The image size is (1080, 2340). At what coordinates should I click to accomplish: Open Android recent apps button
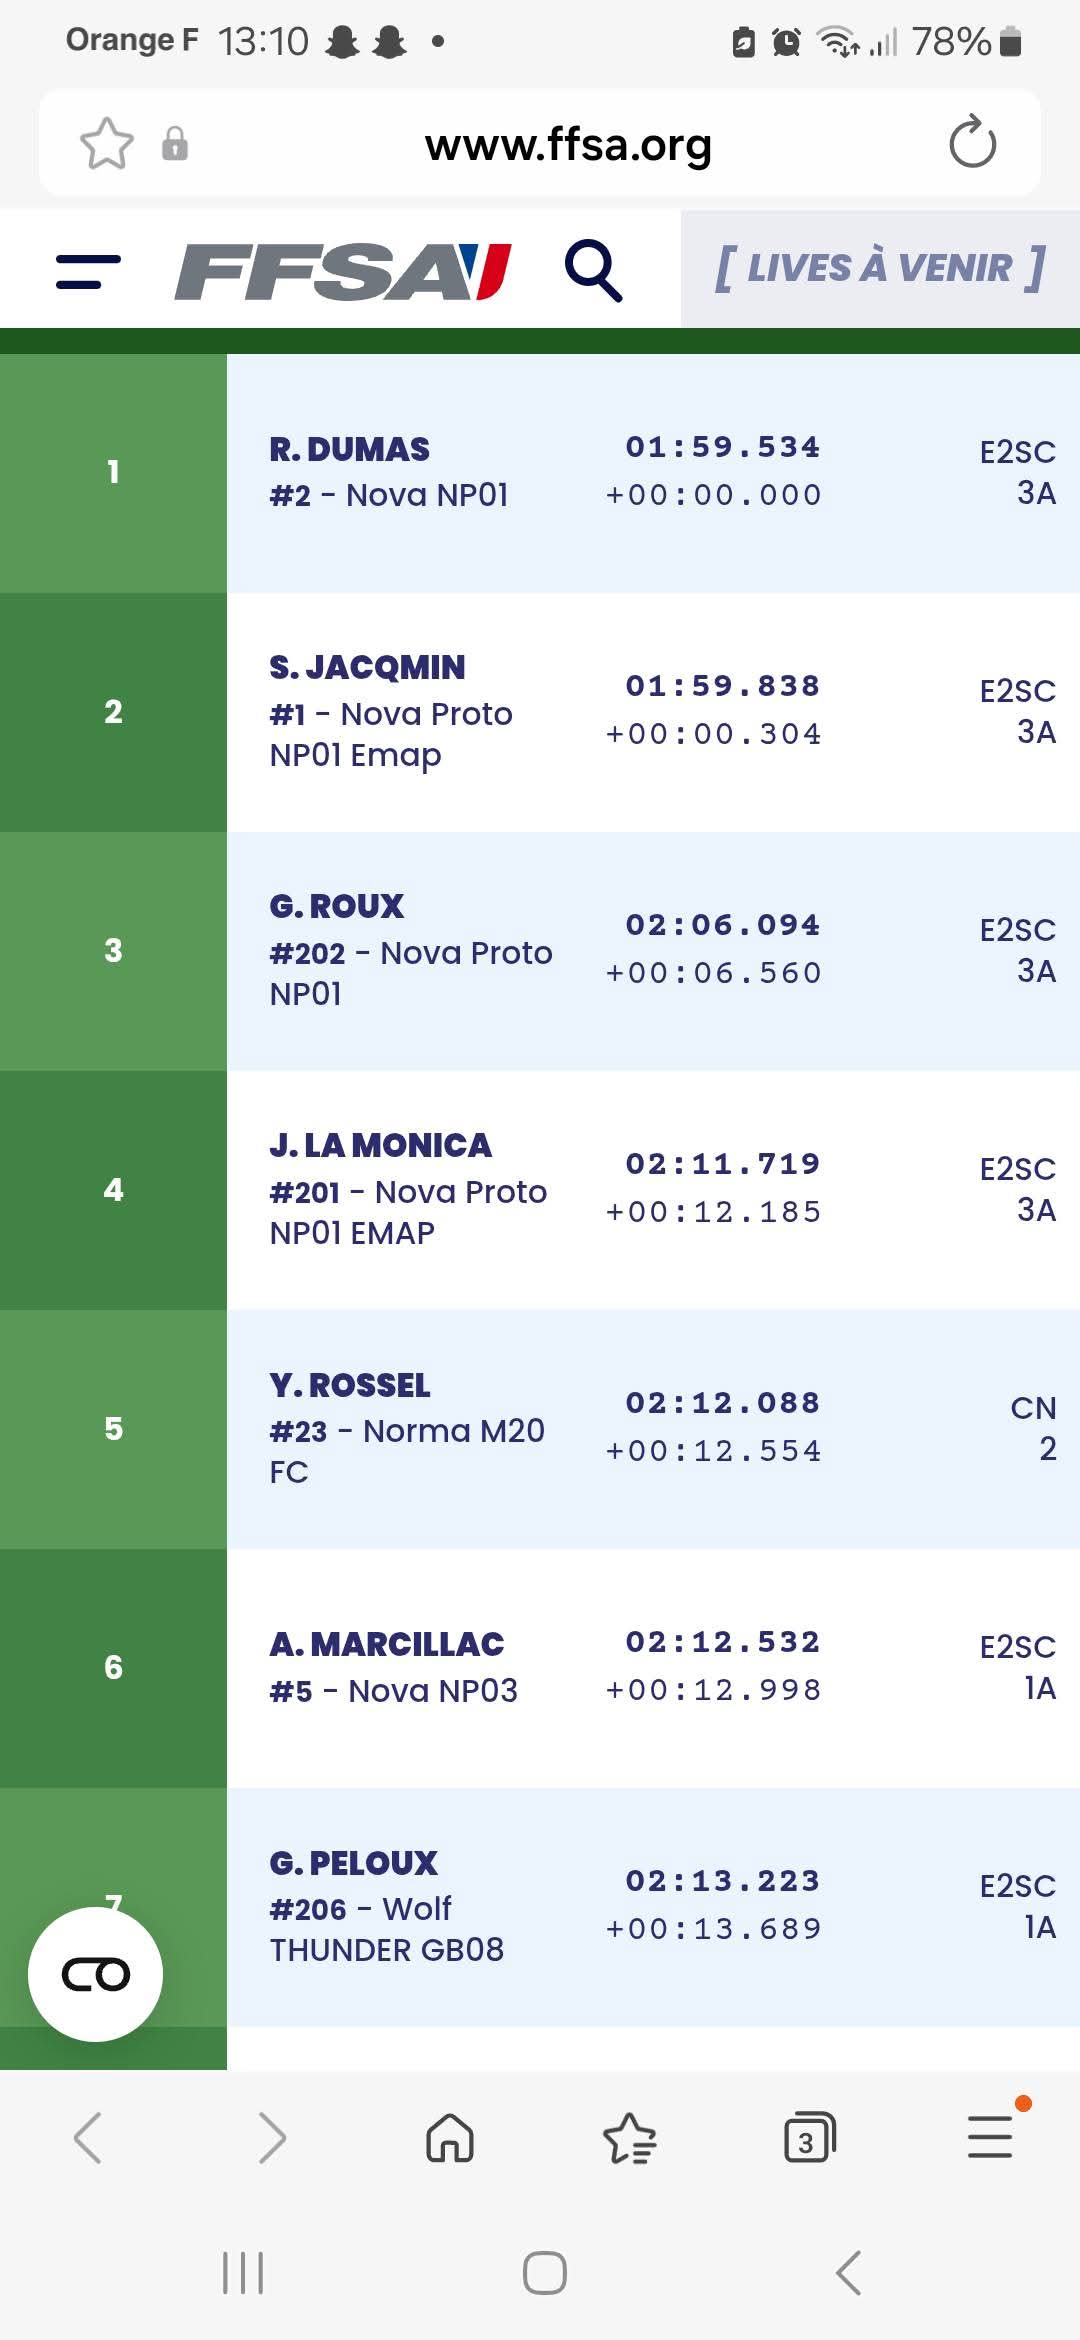pos(242,2272)
